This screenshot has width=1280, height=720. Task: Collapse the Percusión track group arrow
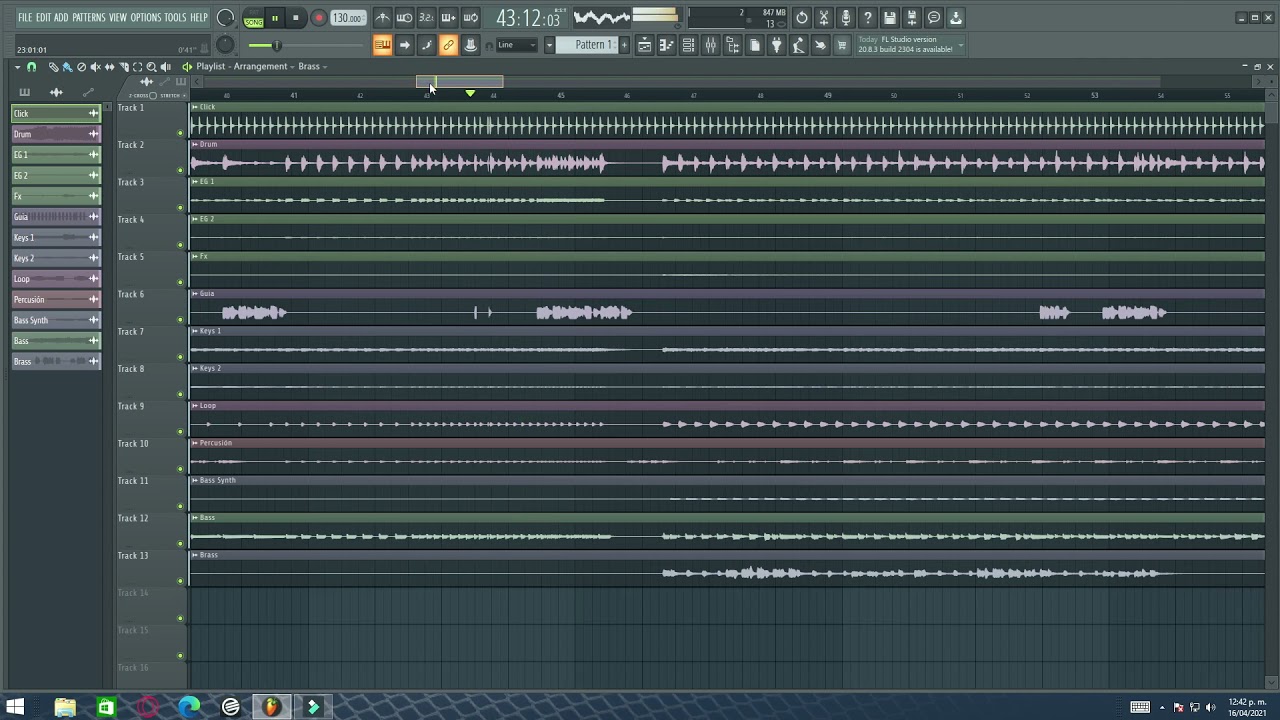point(195,443)
